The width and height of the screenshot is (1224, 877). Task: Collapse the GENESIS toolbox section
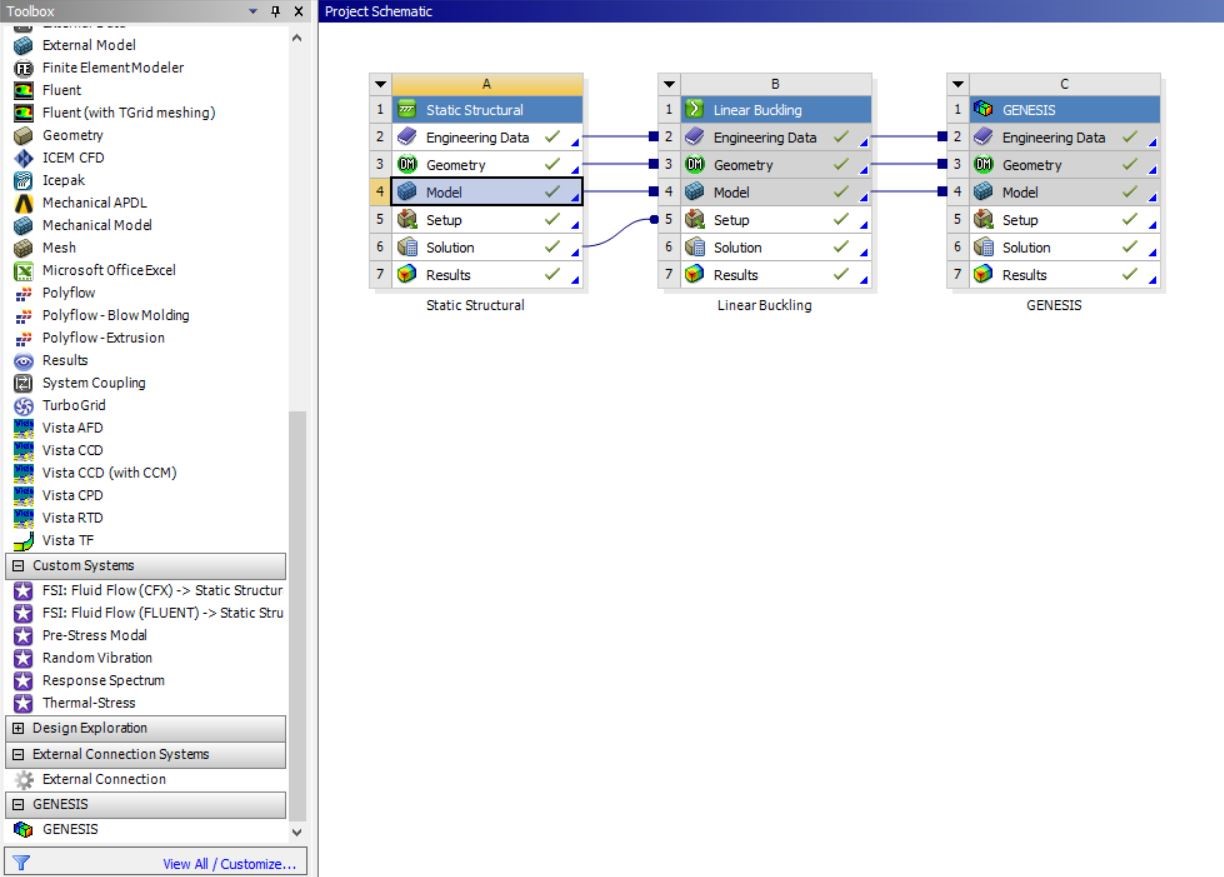[18, 804]
